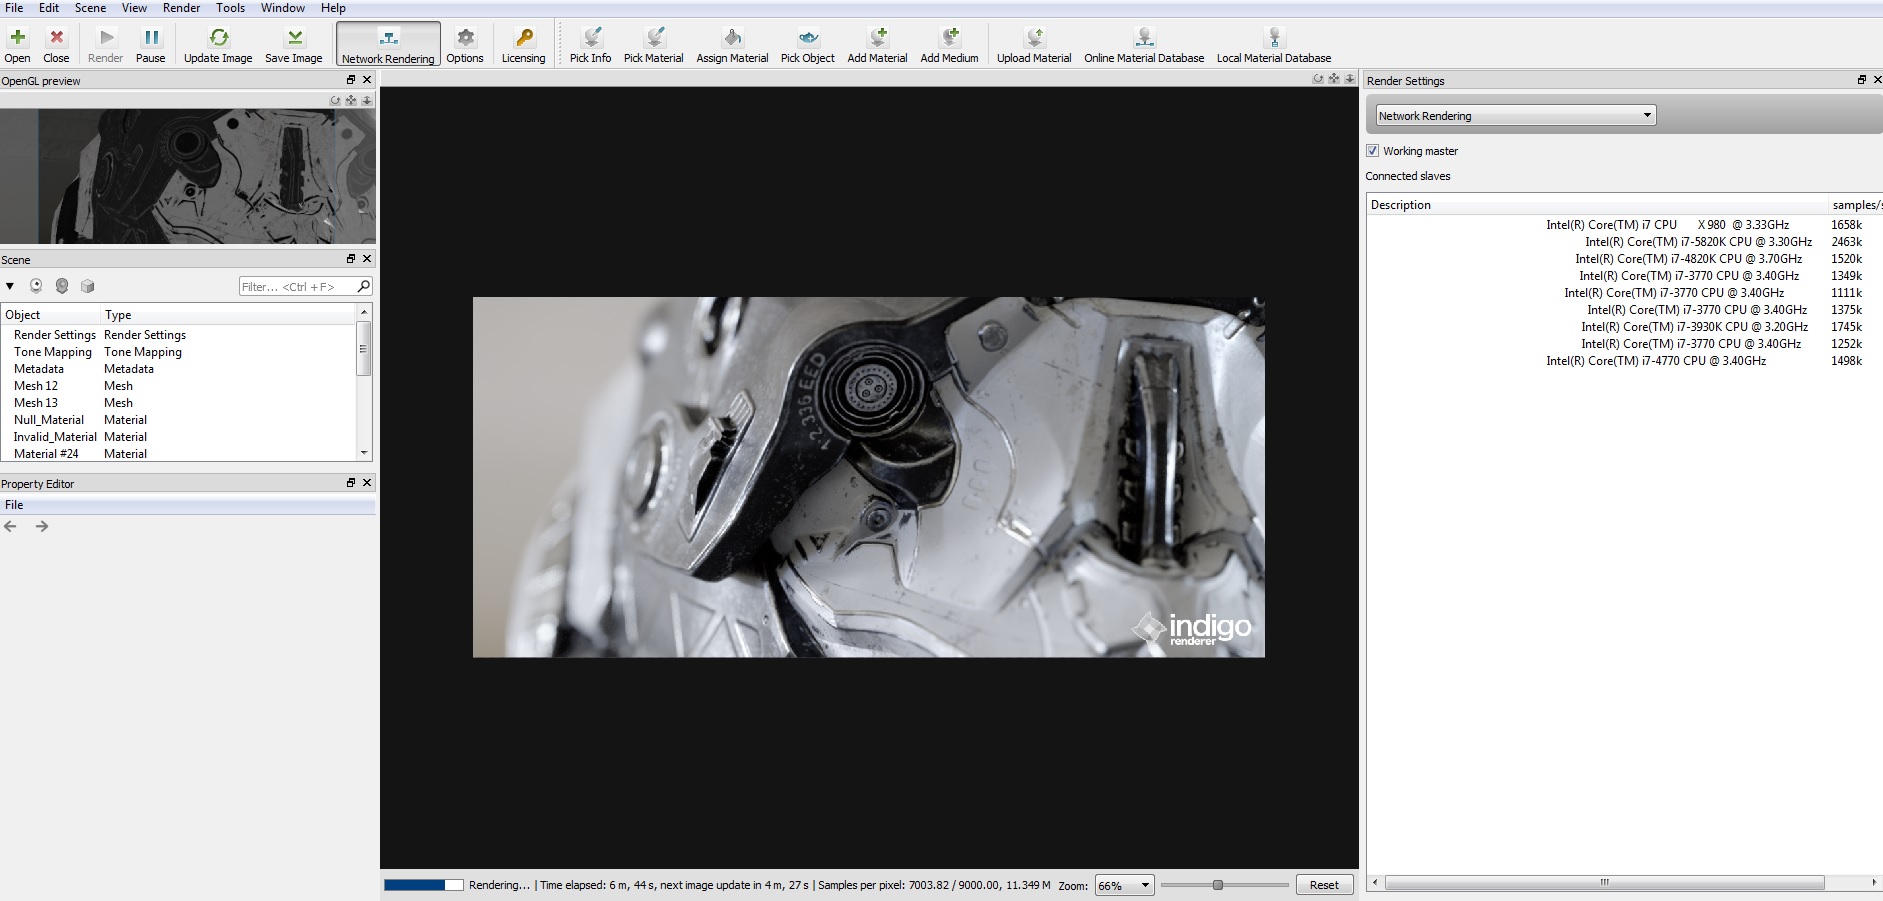Screen dimensions: 1883x901
Task: Select Tone Mapping in the Scene list
Action: (53, 352)
